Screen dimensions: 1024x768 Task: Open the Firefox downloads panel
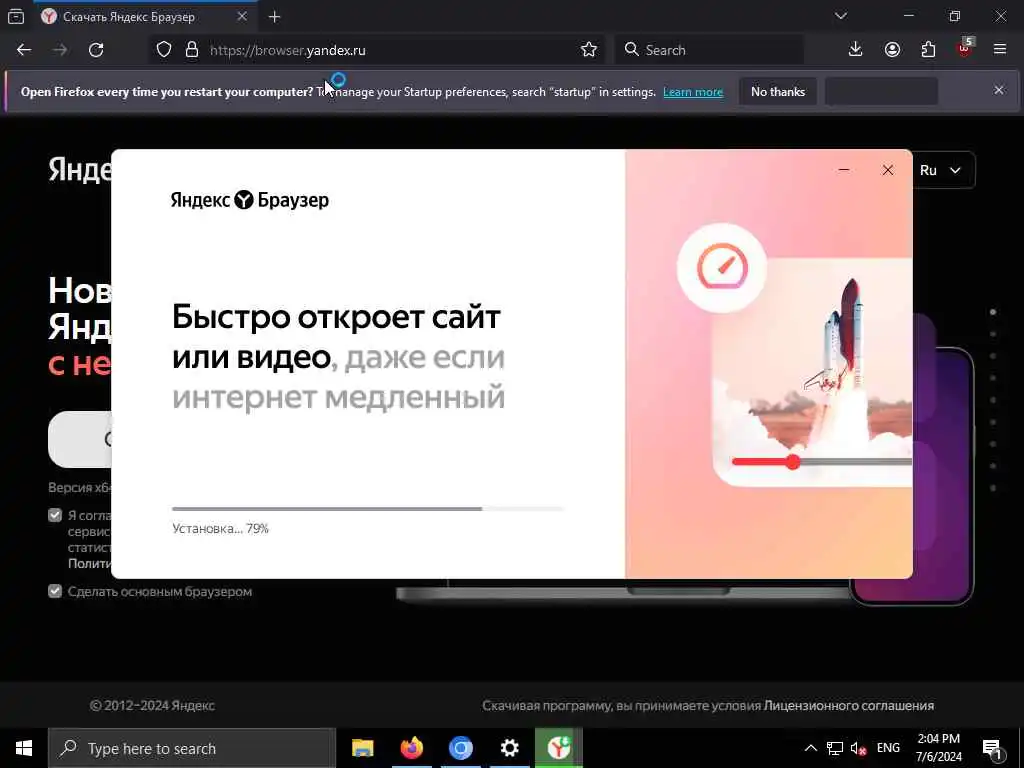coord(855,50)
